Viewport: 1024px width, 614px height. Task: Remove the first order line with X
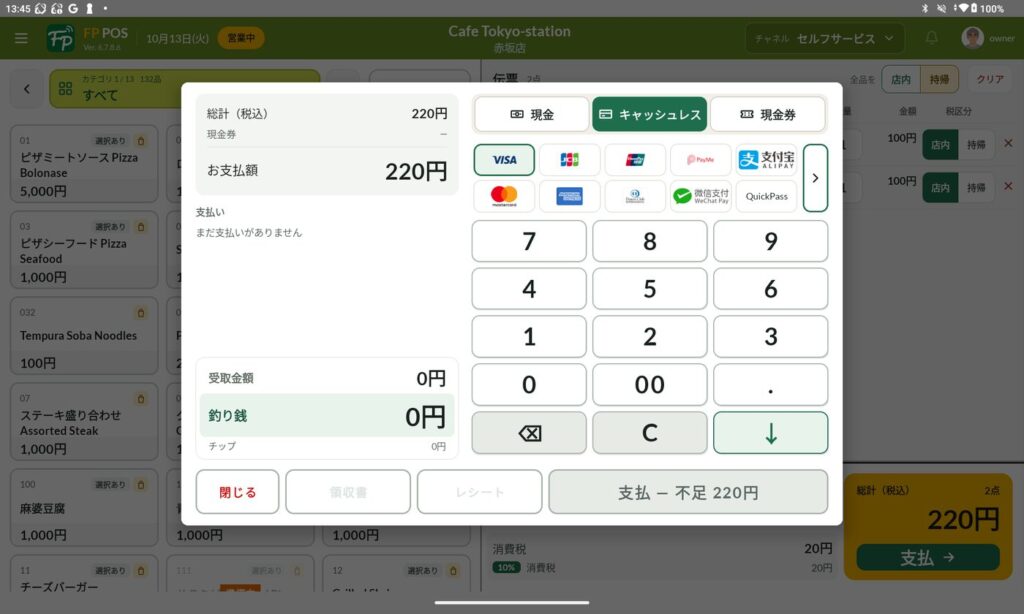click(1008, 143)
